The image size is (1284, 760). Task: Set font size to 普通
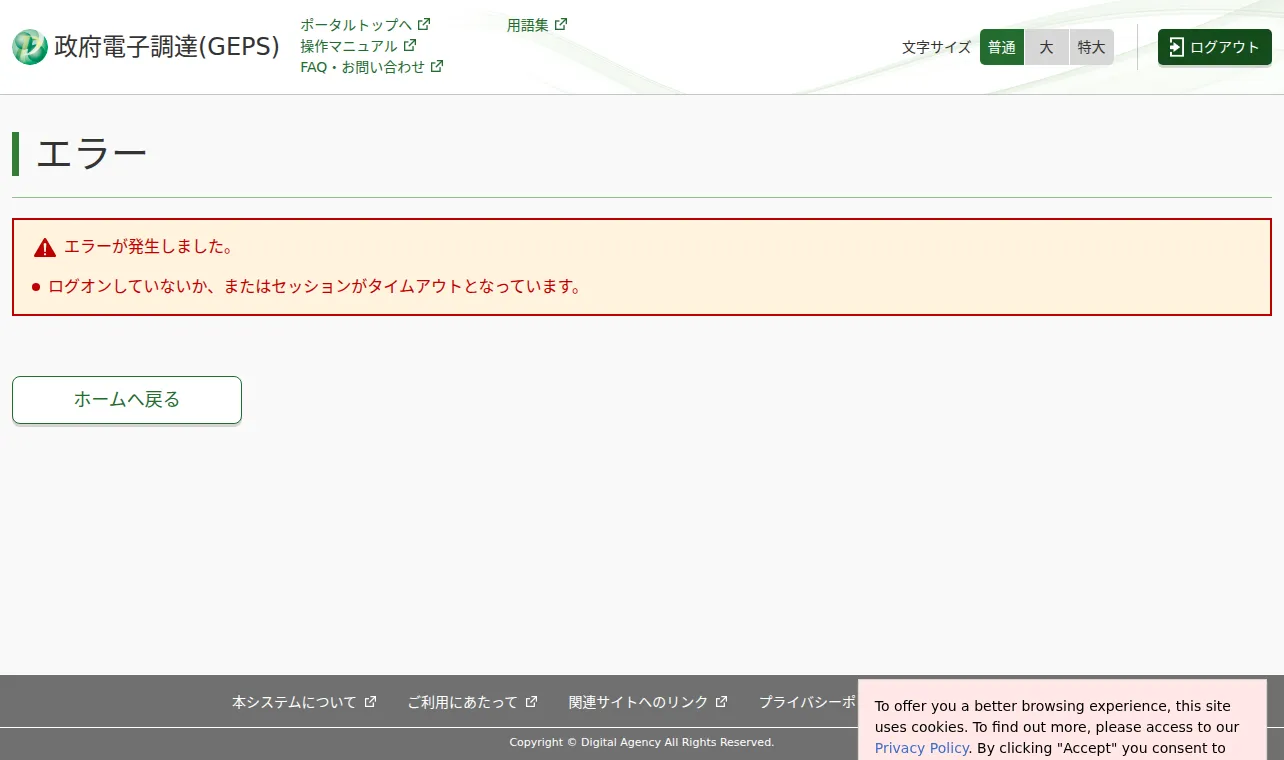point(1002,47)
